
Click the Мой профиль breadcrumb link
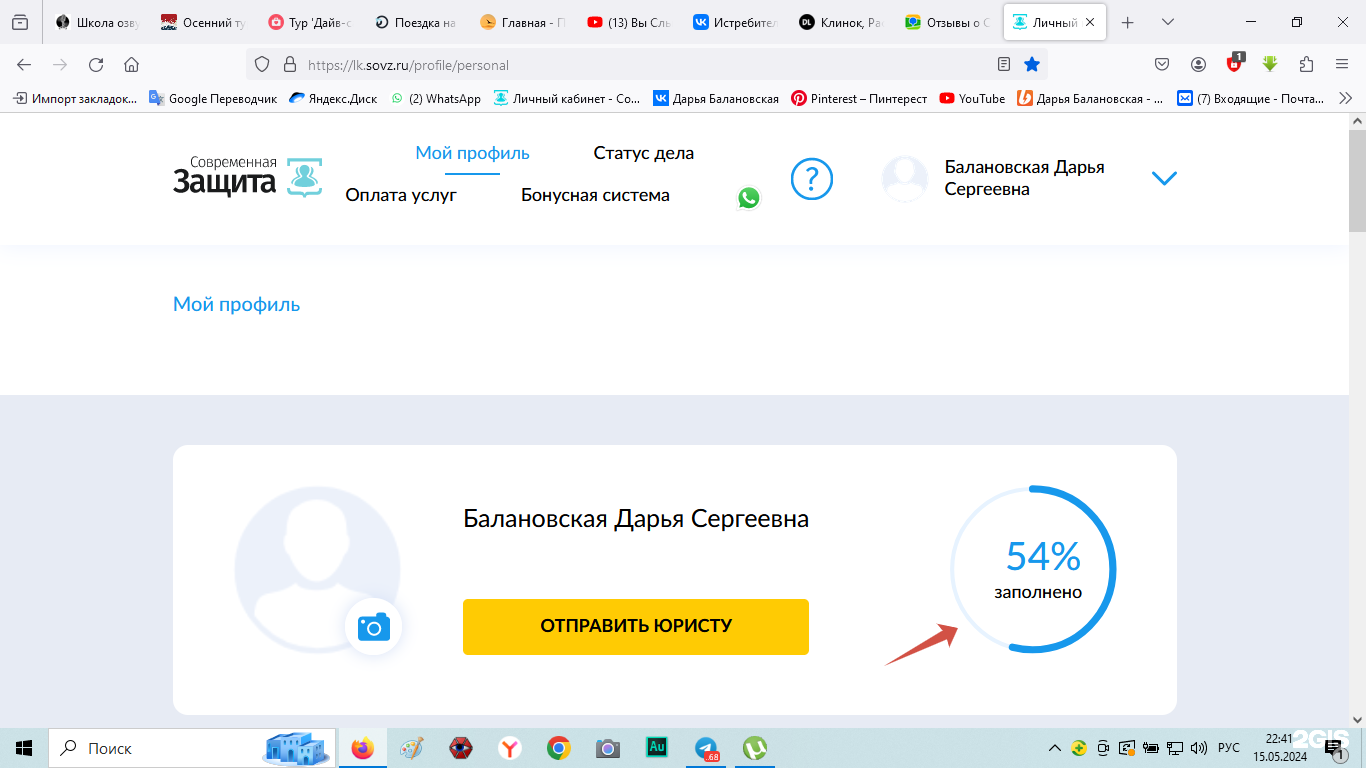pyautogui.click(x=236, y=304)
